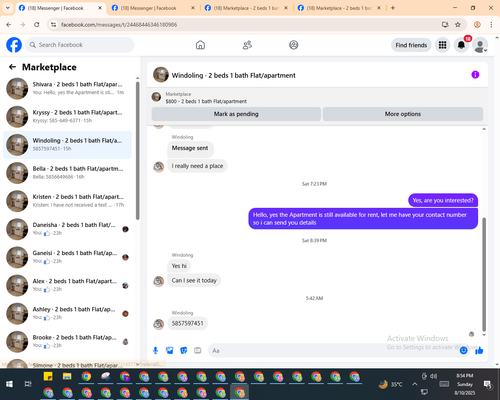The height and width of the screenshot is (400, 500).
Task: Open the tab search dropdown arrow
Action: tap(7, 8)
